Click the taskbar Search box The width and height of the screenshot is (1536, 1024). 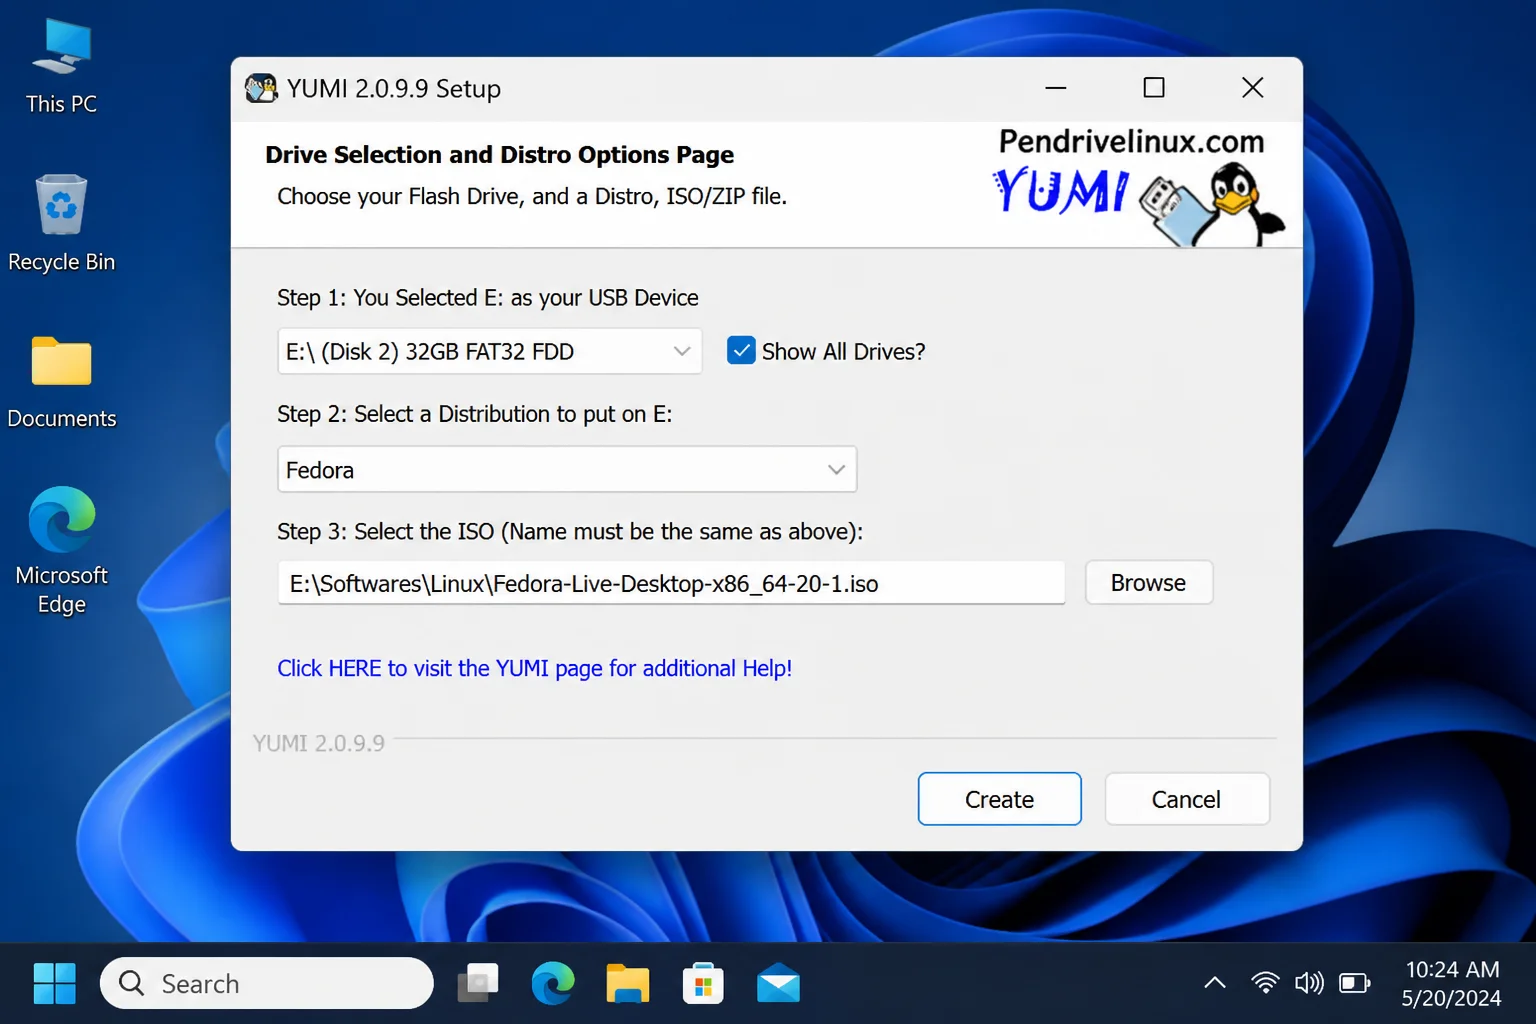[x=267, y=984]
